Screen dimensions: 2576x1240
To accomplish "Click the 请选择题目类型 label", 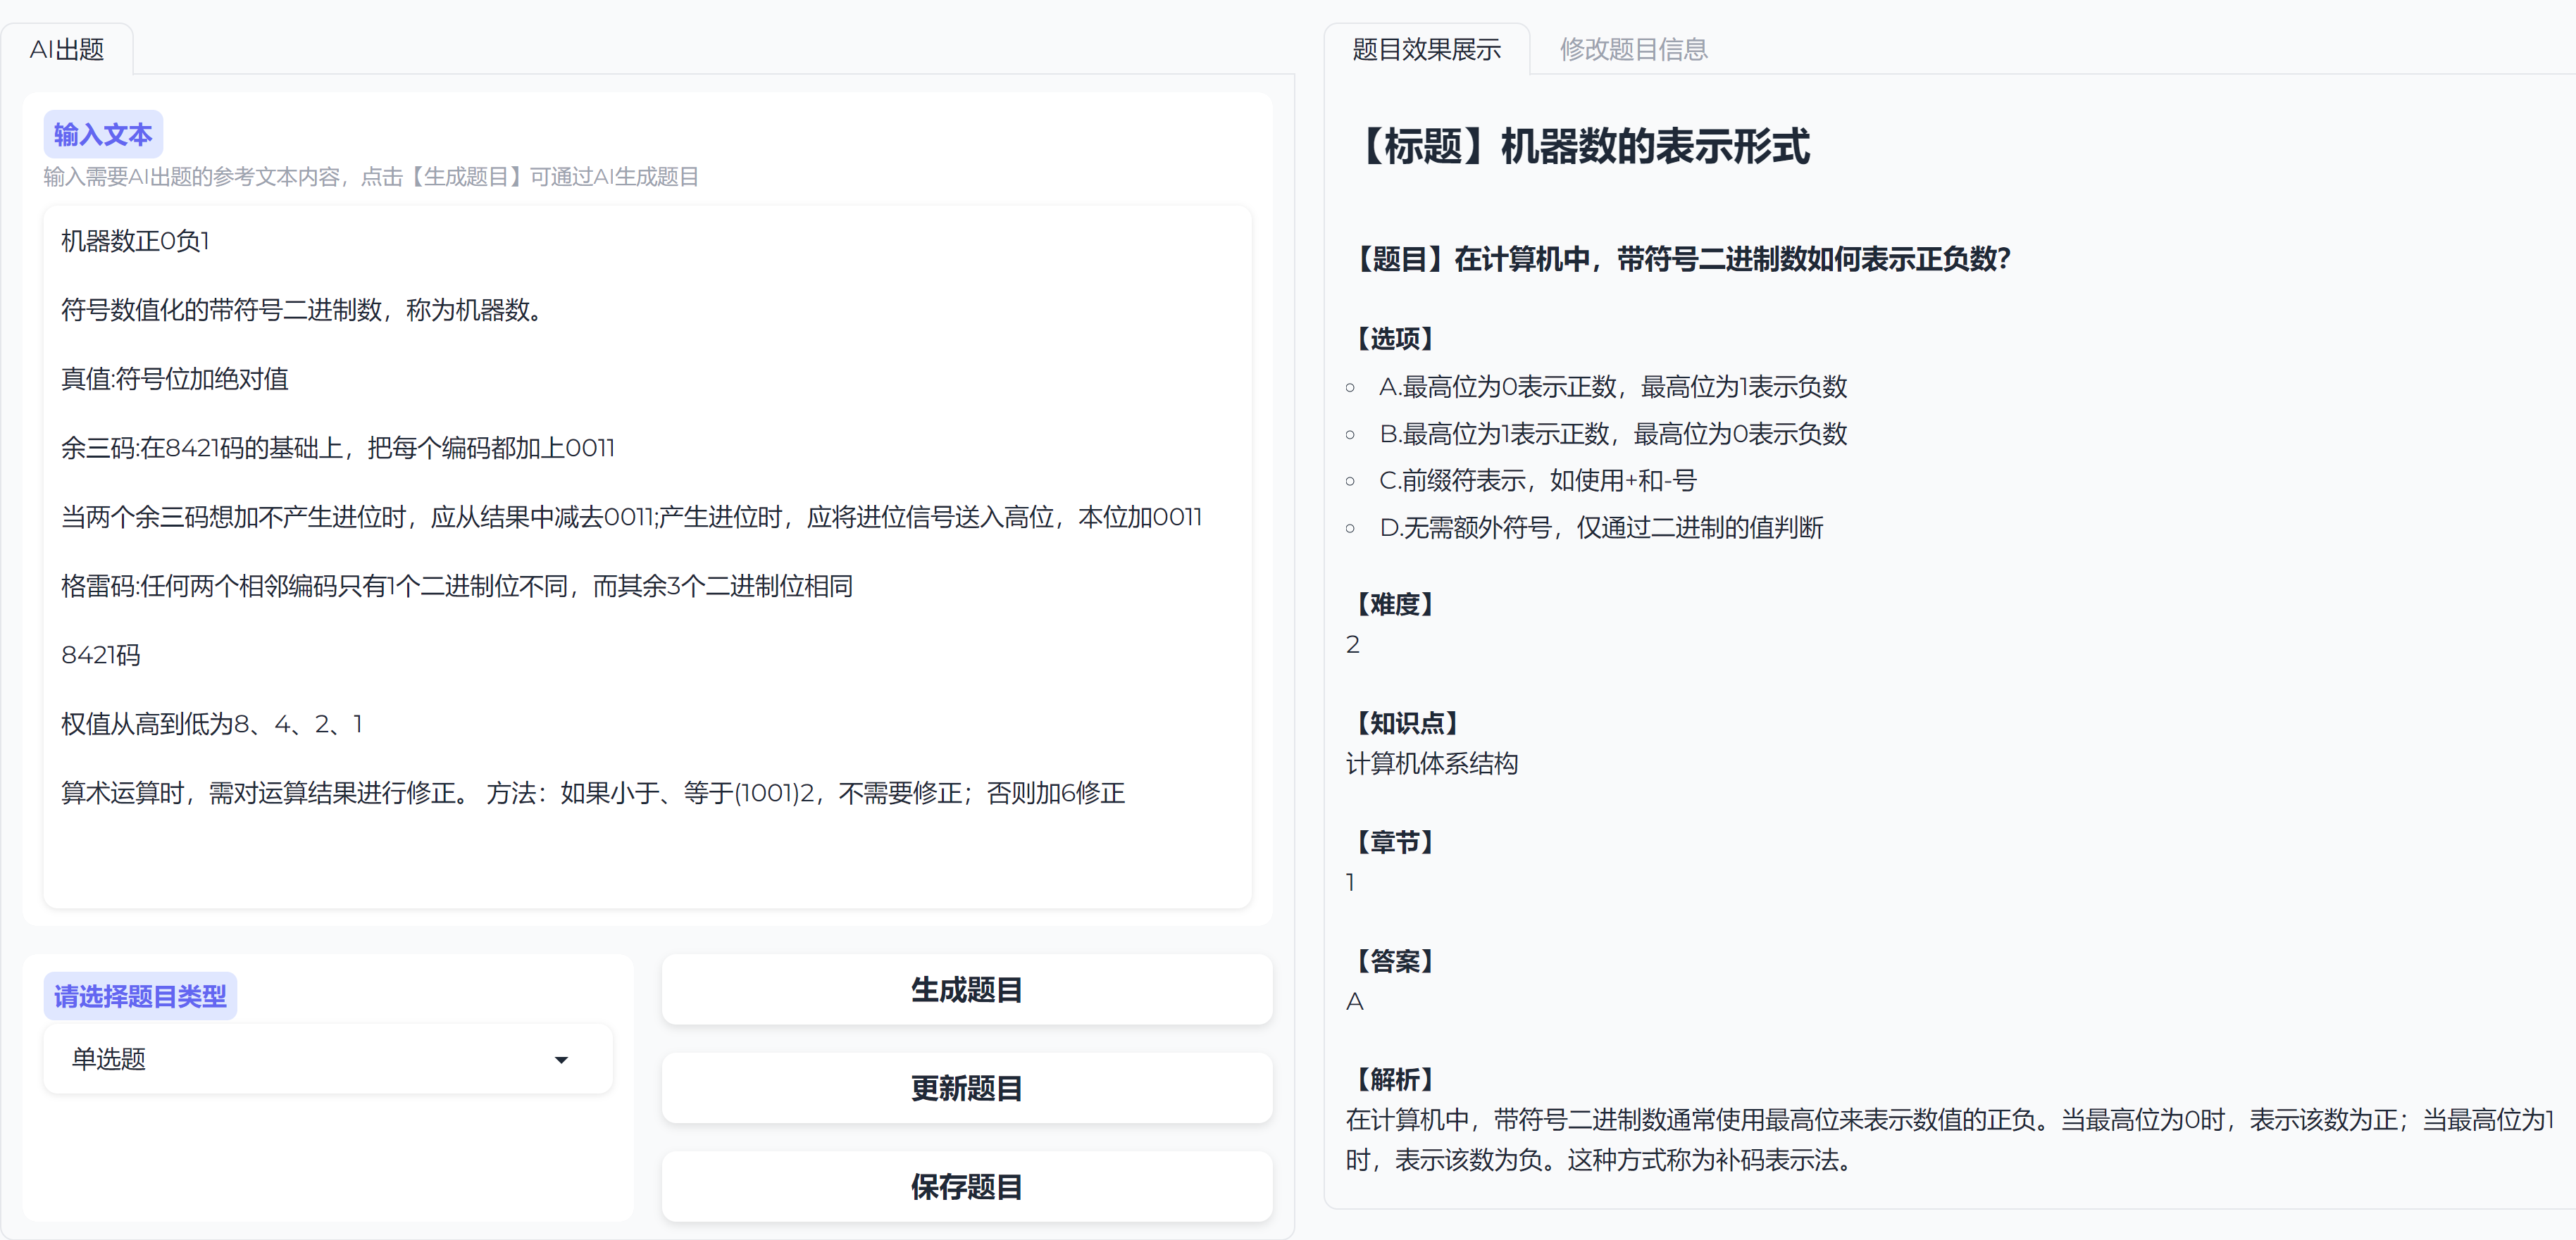I will 140,996.
